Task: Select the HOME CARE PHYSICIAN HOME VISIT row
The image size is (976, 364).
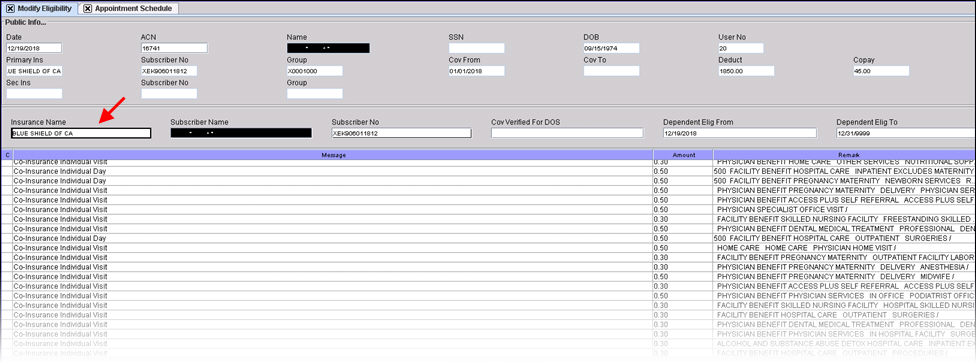Action: [x=488, y=248]
